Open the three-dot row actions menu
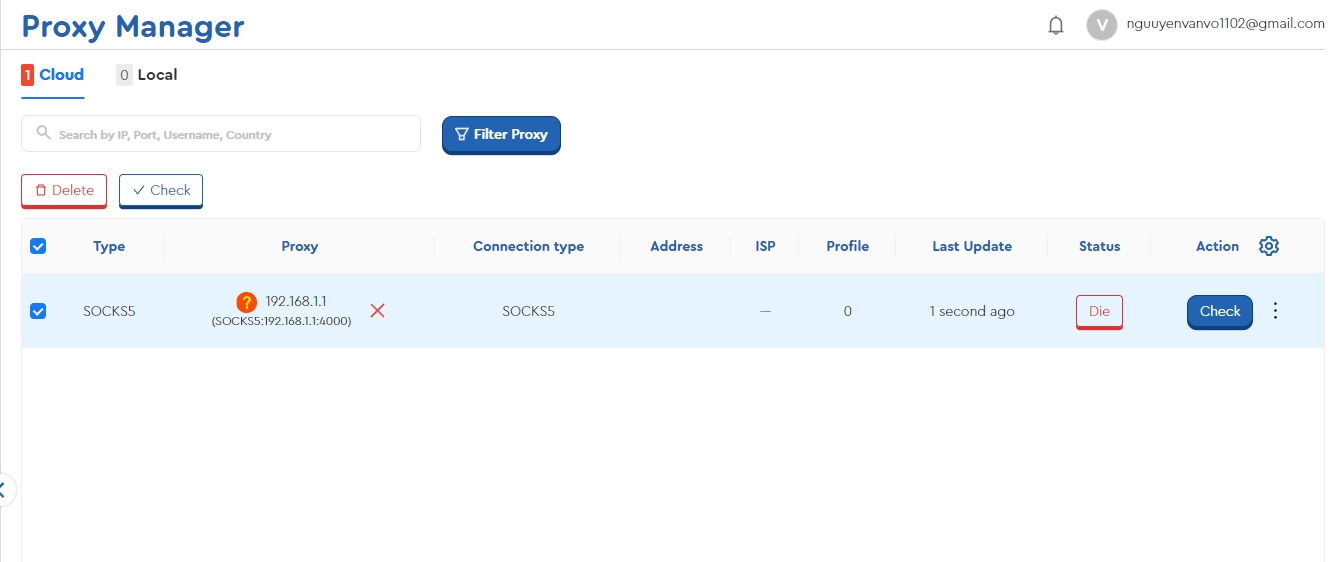This screenshot has height=562, width=1344. pyautogui.click(x=1275, y=311)
